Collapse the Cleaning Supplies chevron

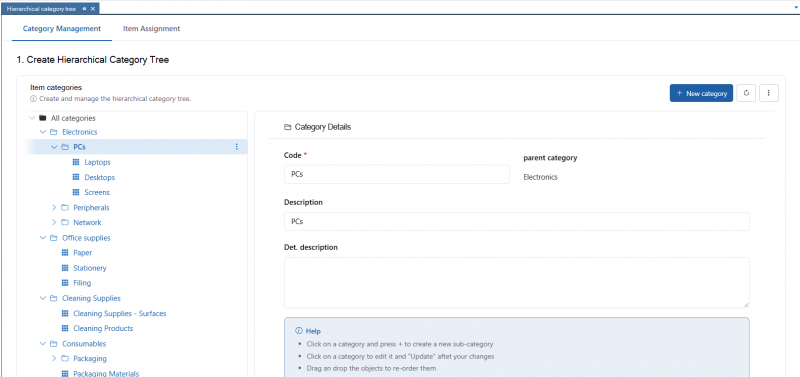pos(43,298)
